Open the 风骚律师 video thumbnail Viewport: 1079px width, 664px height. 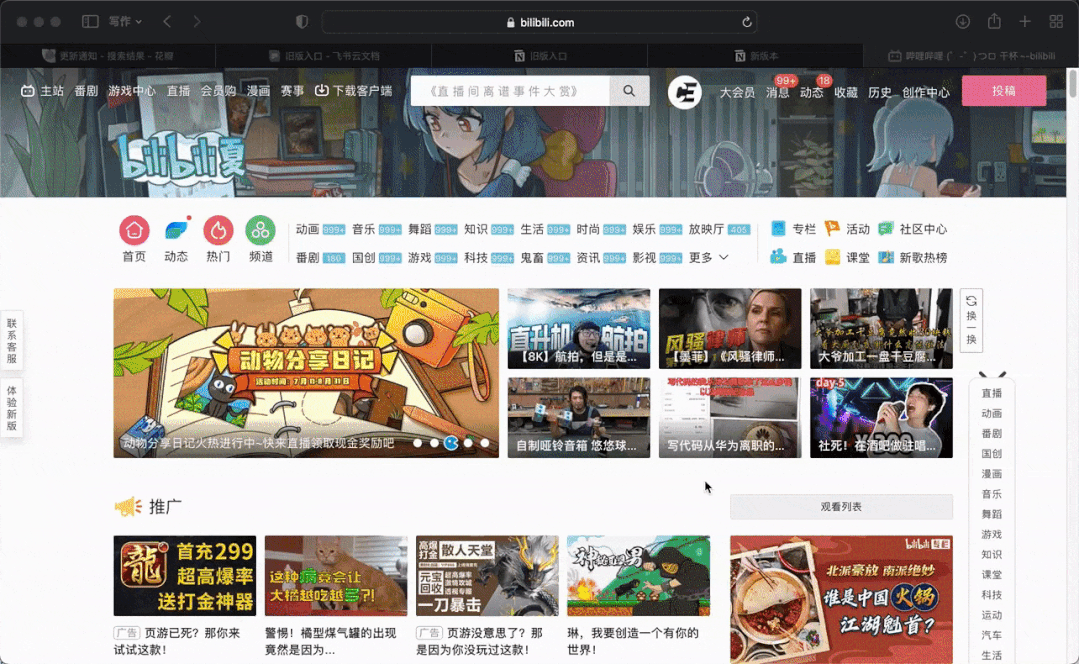click(x=730, y=328)
